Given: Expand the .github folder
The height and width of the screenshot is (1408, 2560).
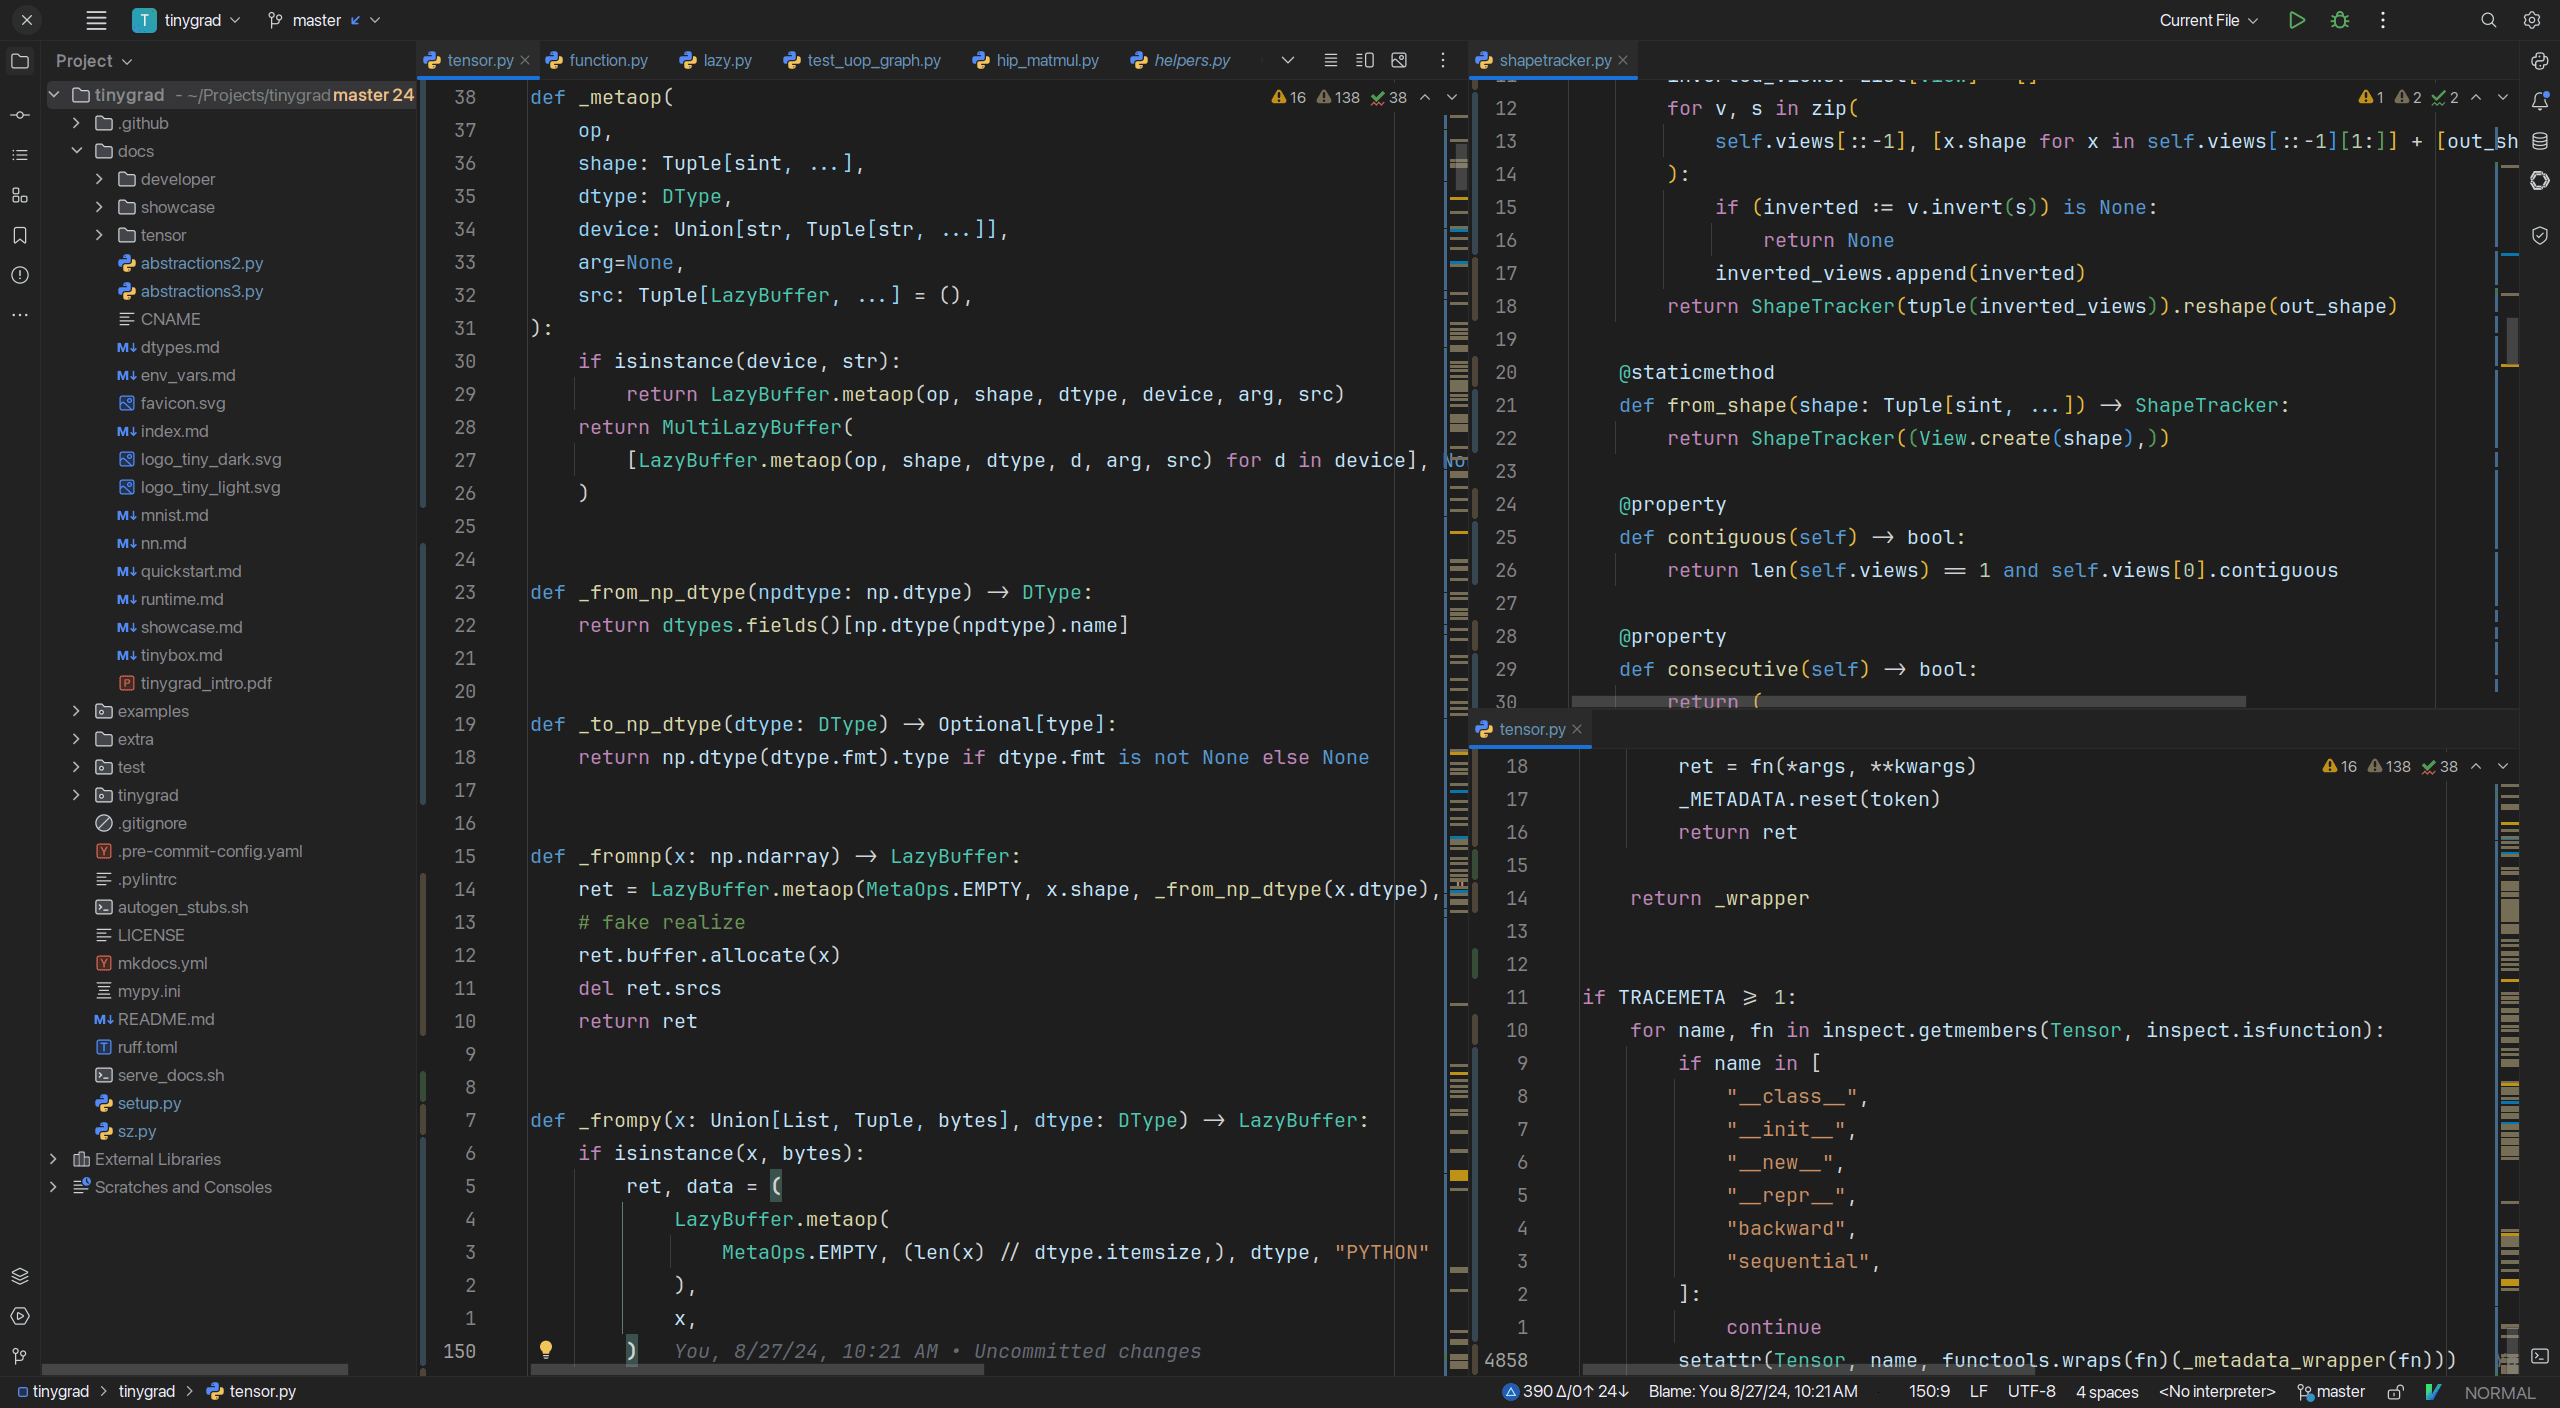Looking at the screenshot, I should coord(77,123).
